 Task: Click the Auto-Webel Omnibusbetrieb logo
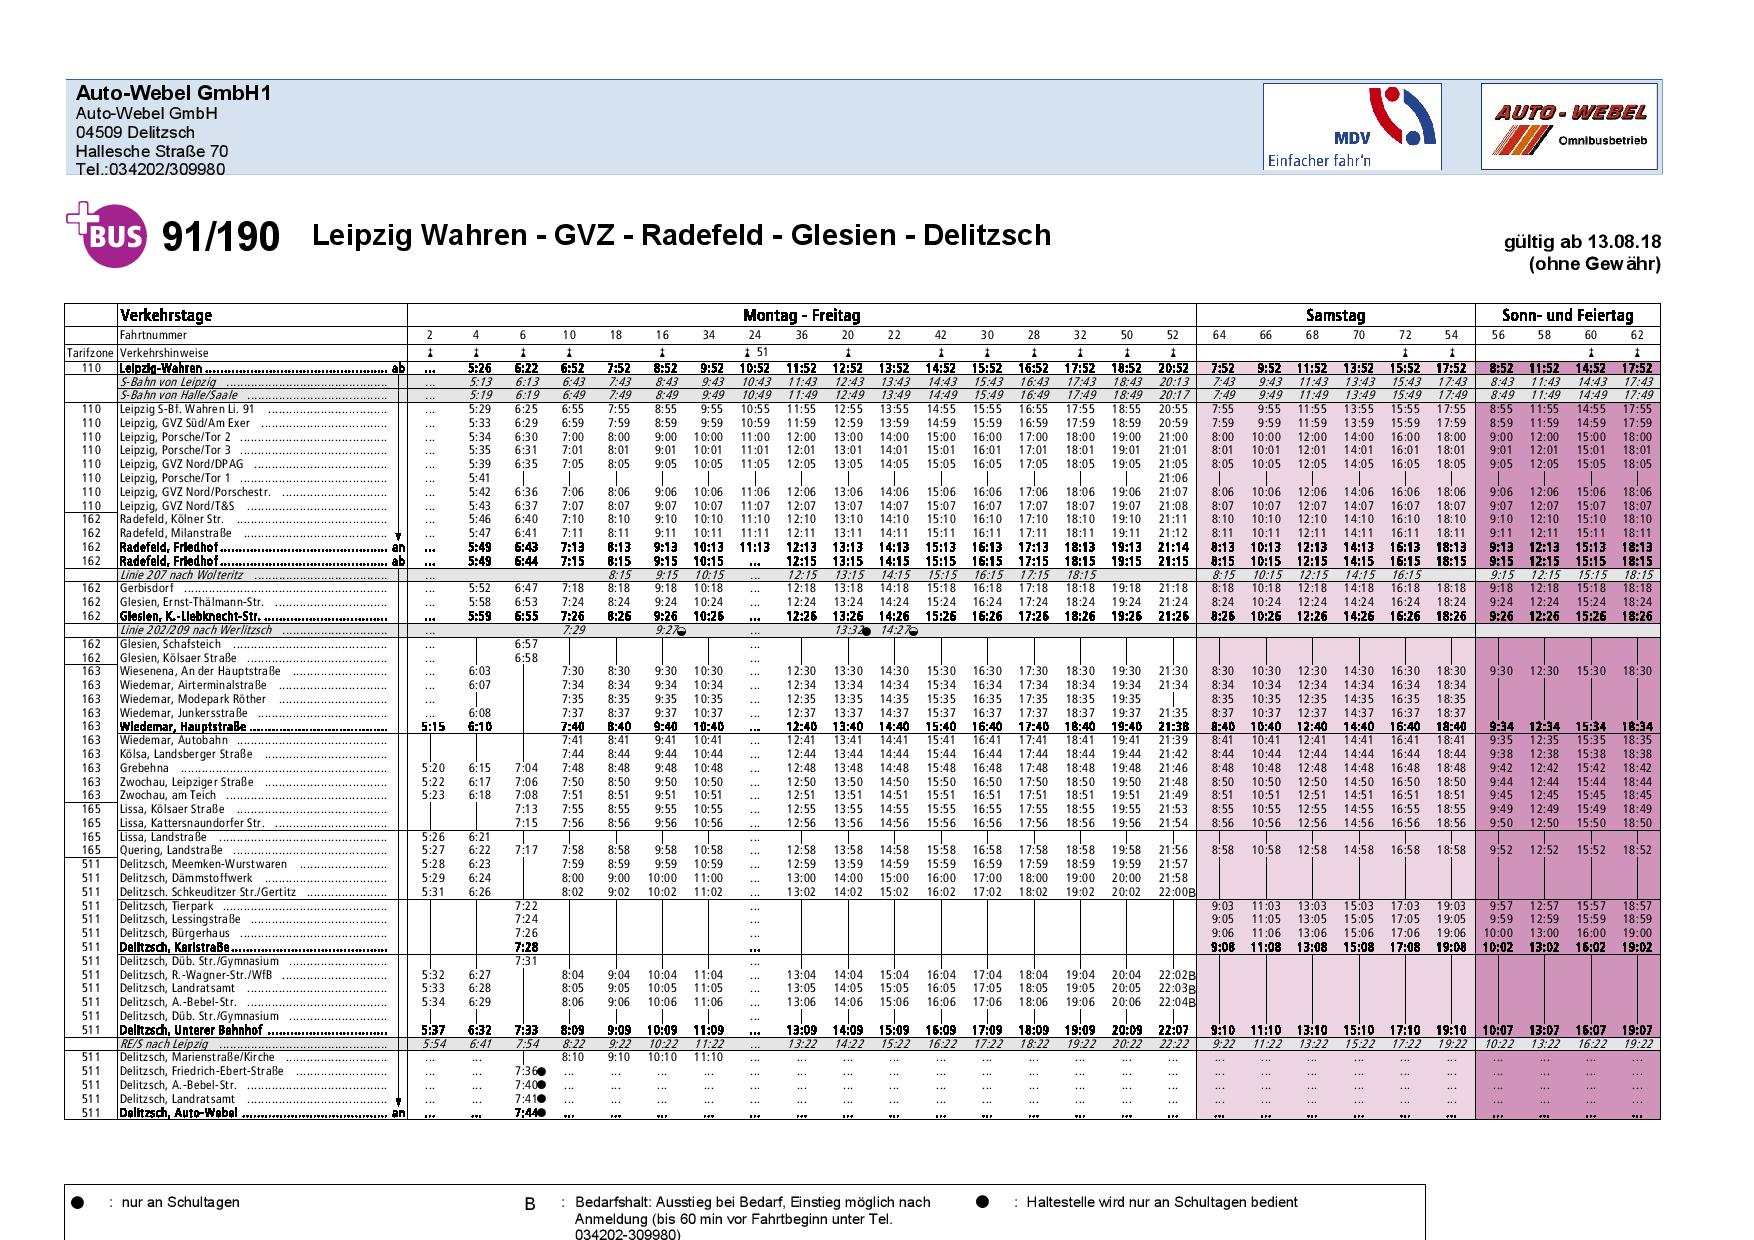(1570, 126)
